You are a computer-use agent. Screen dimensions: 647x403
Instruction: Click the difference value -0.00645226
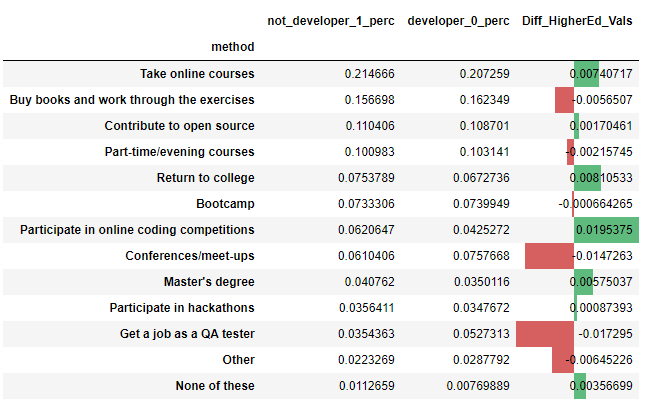(599, 359)
